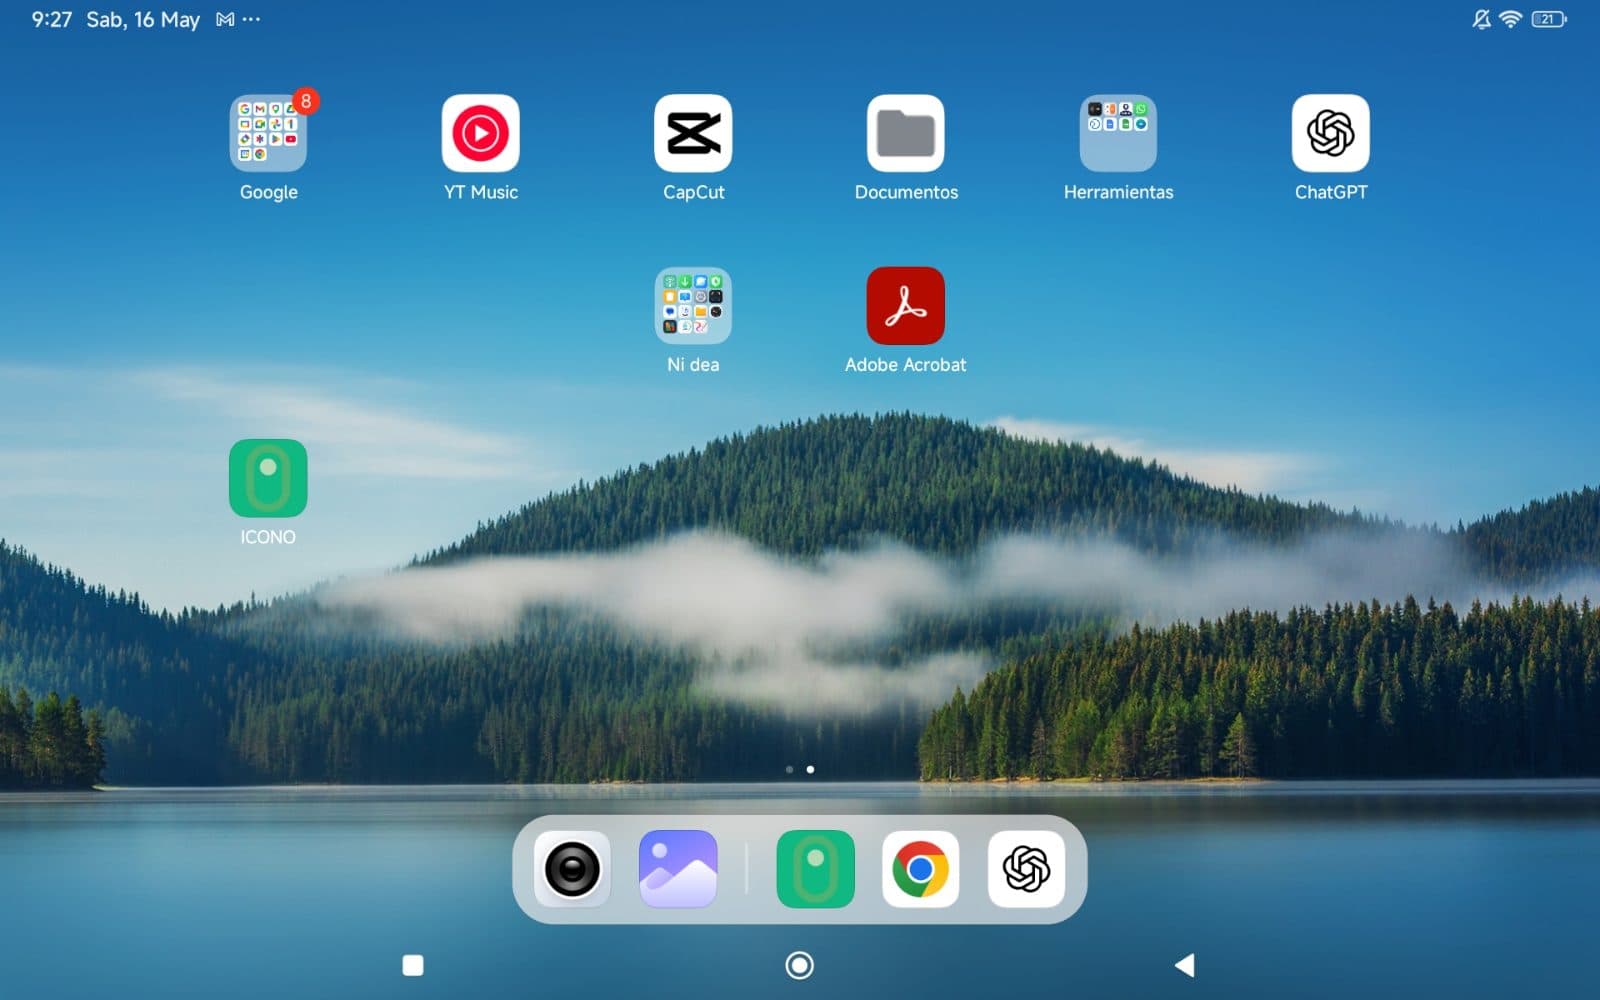Switch to the first home page dot

(x=790, y=770)
